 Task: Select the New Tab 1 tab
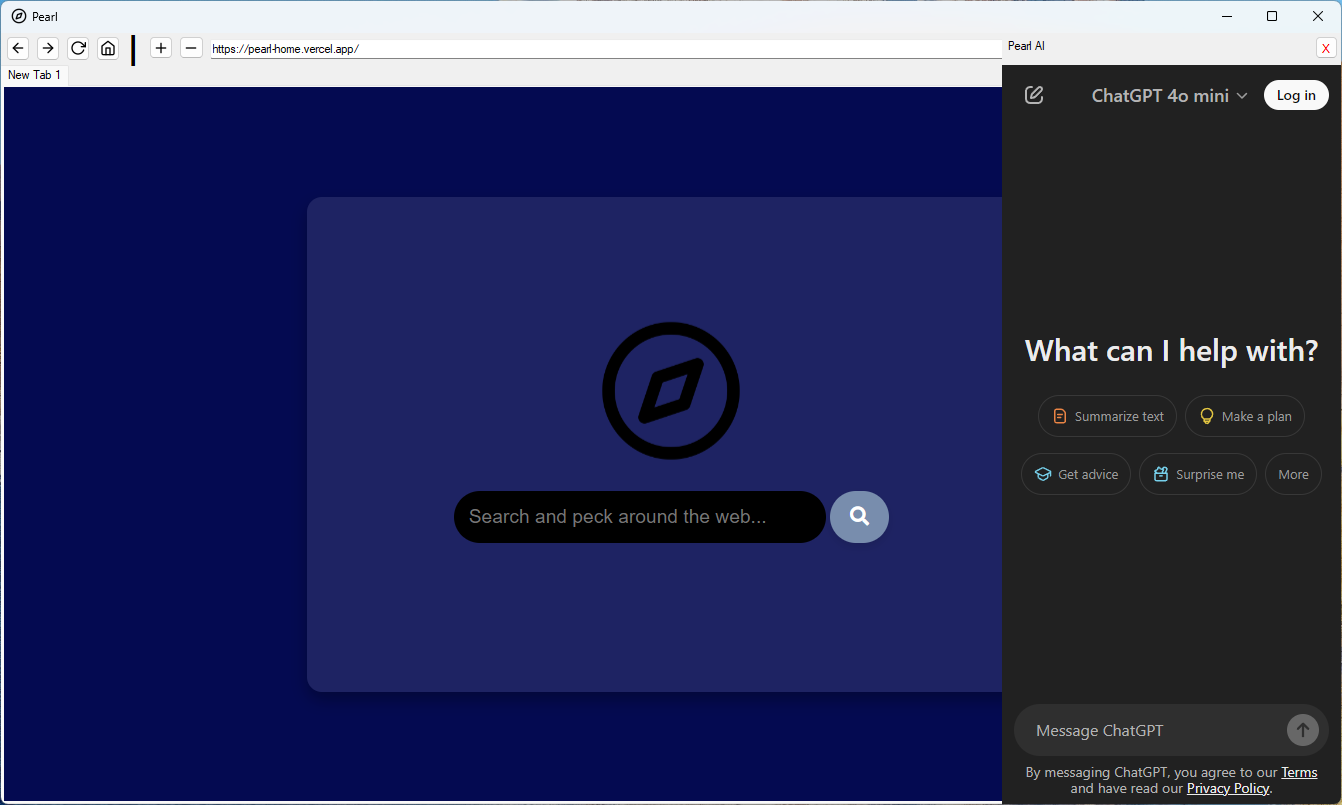tap(34, 74)
